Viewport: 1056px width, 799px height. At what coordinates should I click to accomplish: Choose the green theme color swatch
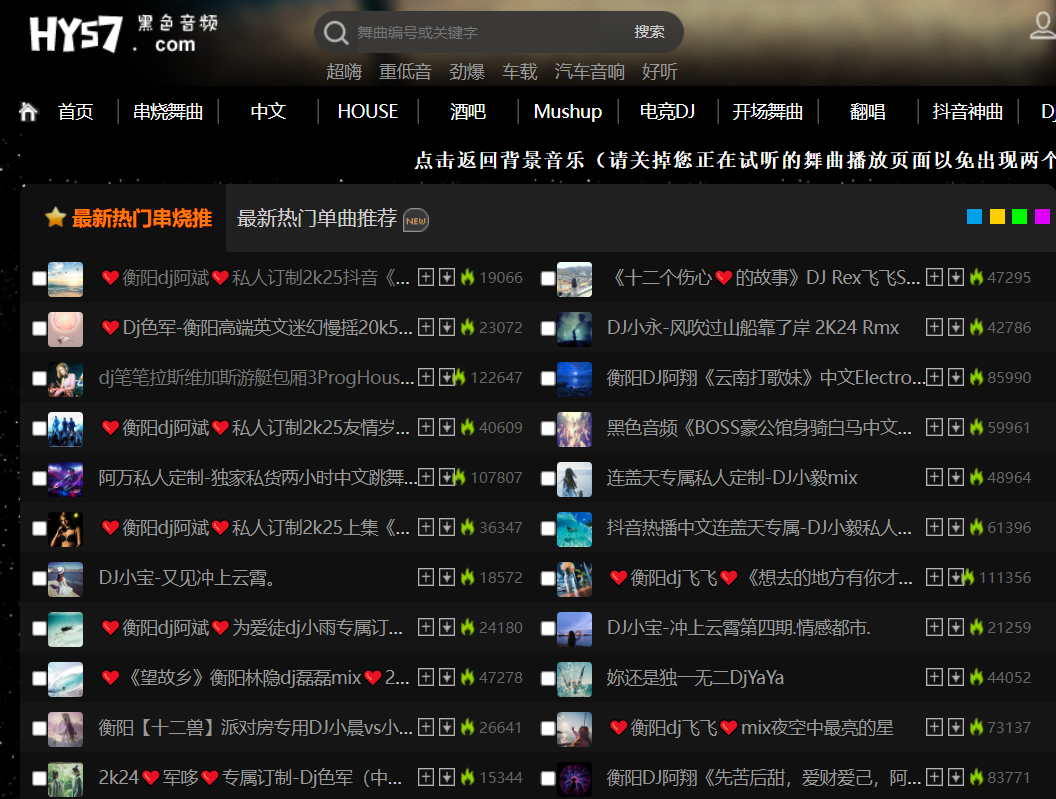1019,217
